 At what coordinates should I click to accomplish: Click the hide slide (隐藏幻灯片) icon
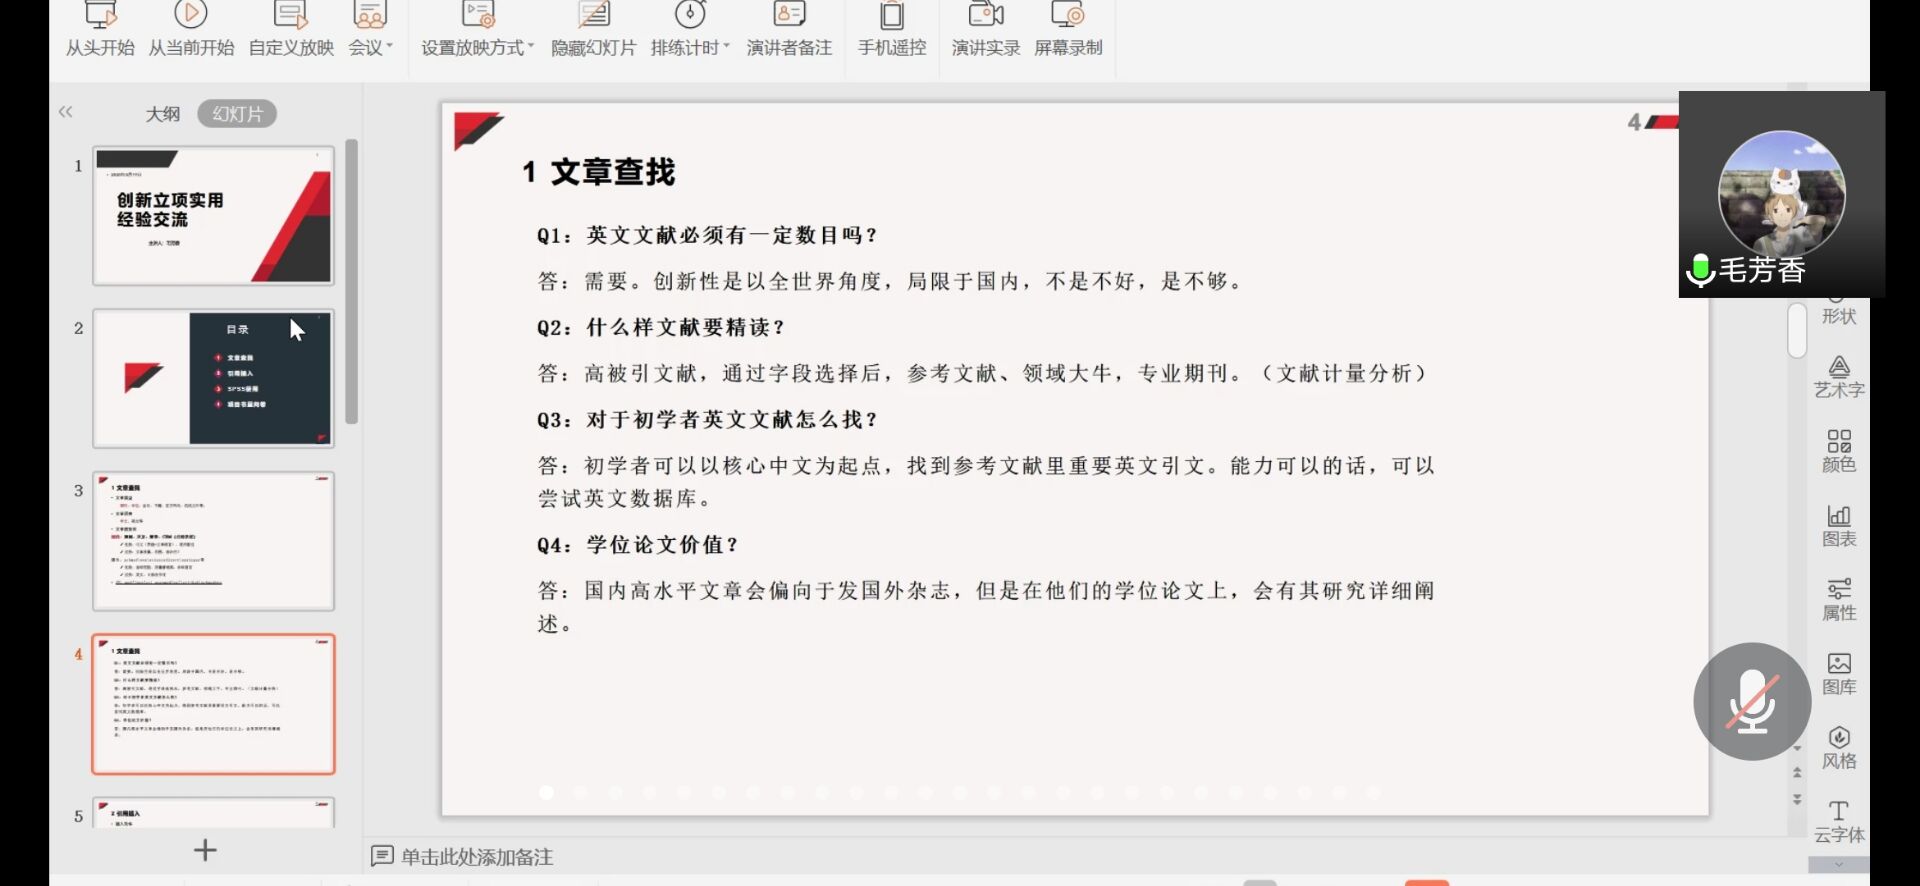coord(593,16)
